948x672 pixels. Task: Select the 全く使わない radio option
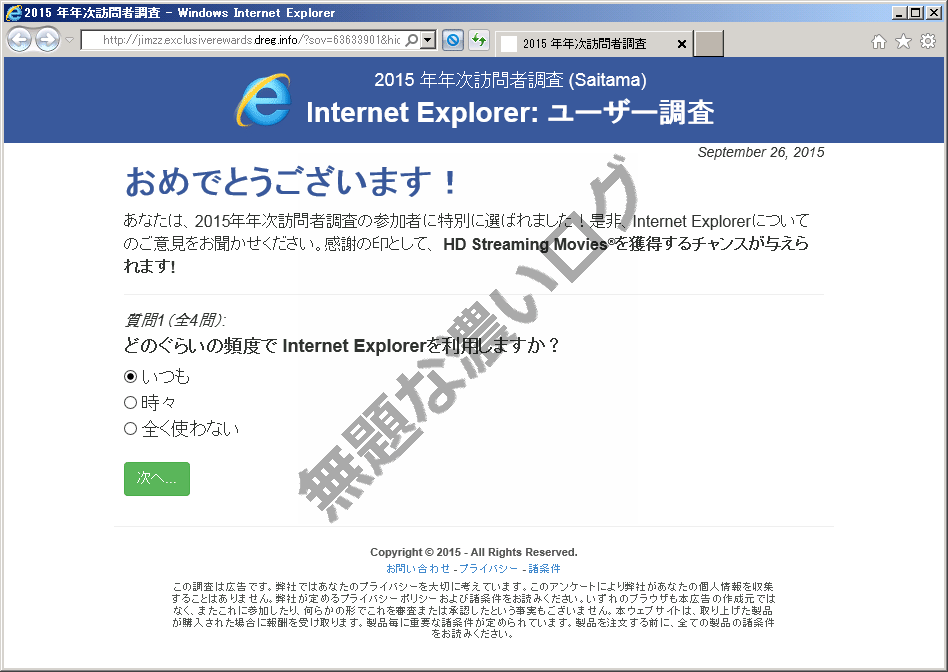click(131, 428)
